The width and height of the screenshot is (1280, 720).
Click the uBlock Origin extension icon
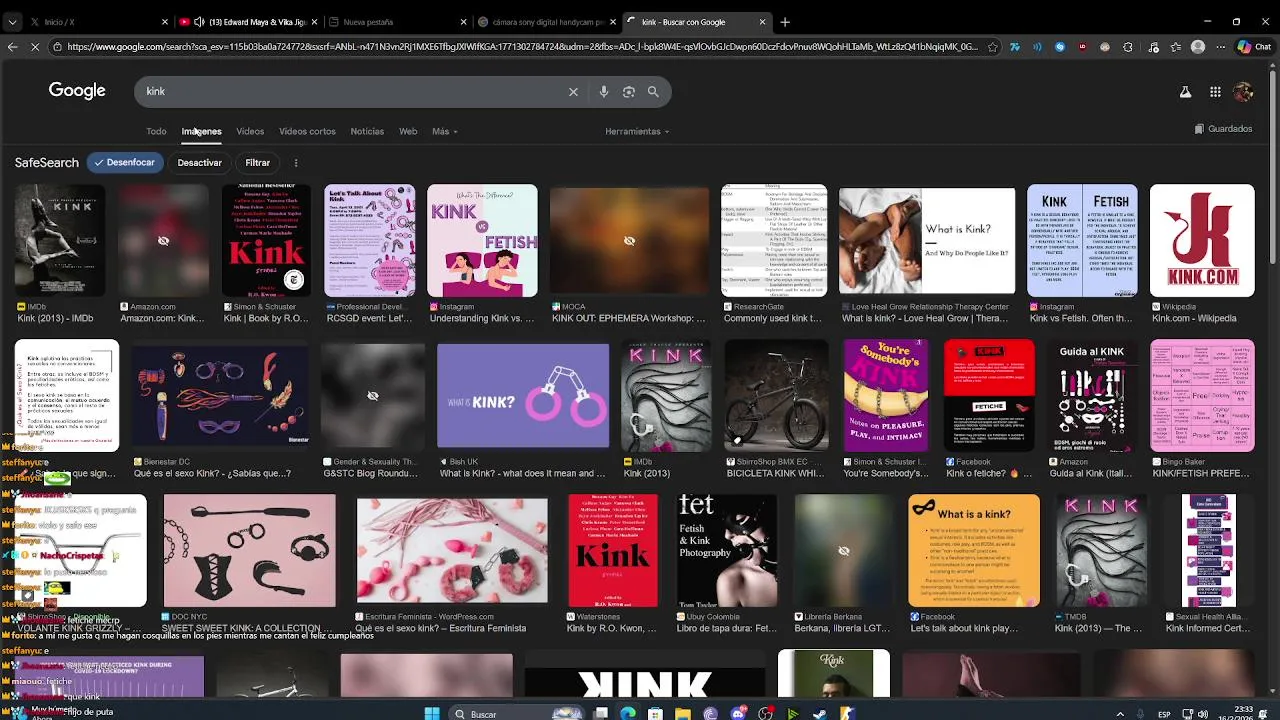[x=1082, y=46]
